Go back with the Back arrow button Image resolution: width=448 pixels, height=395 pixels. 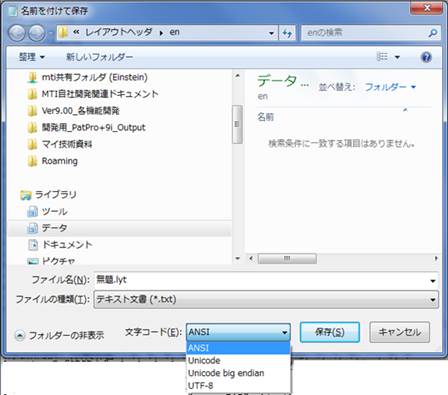[x=17, y=33]
